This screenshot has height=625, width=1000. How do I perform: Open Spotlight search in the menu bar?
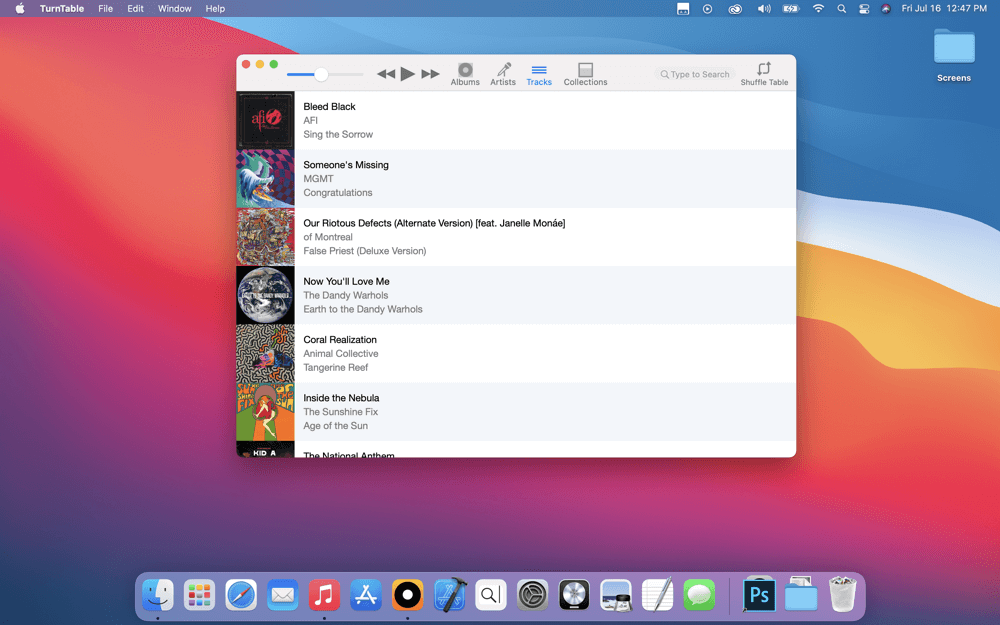click(842, 8)
